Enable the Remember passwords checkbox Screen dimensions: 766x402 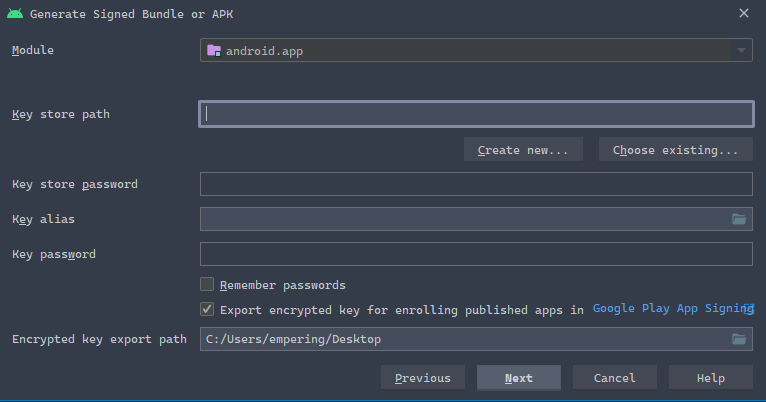coord(207,284)
